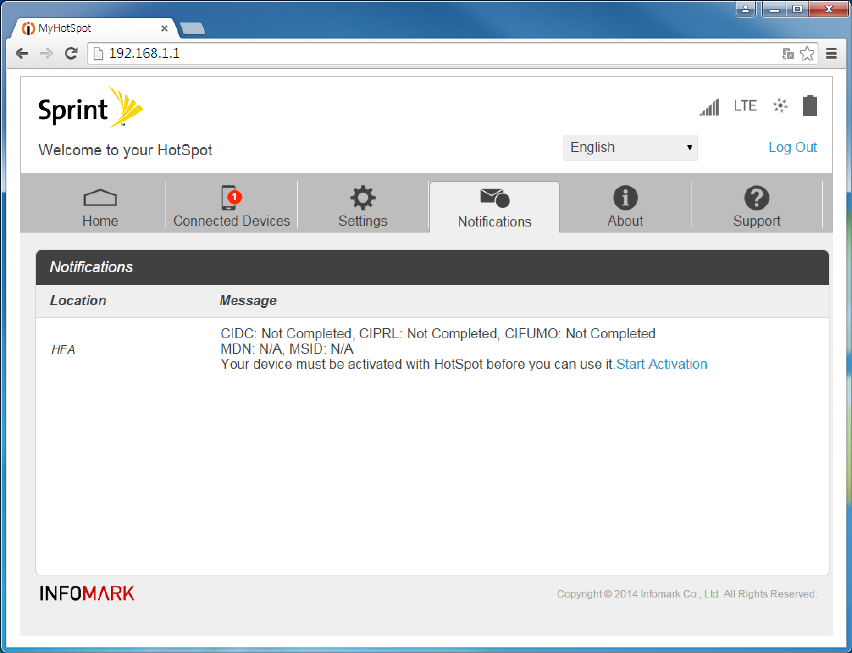Viewport: 852px width, 653px height.
Task: Open the English language dropdown
Action: 630,148
